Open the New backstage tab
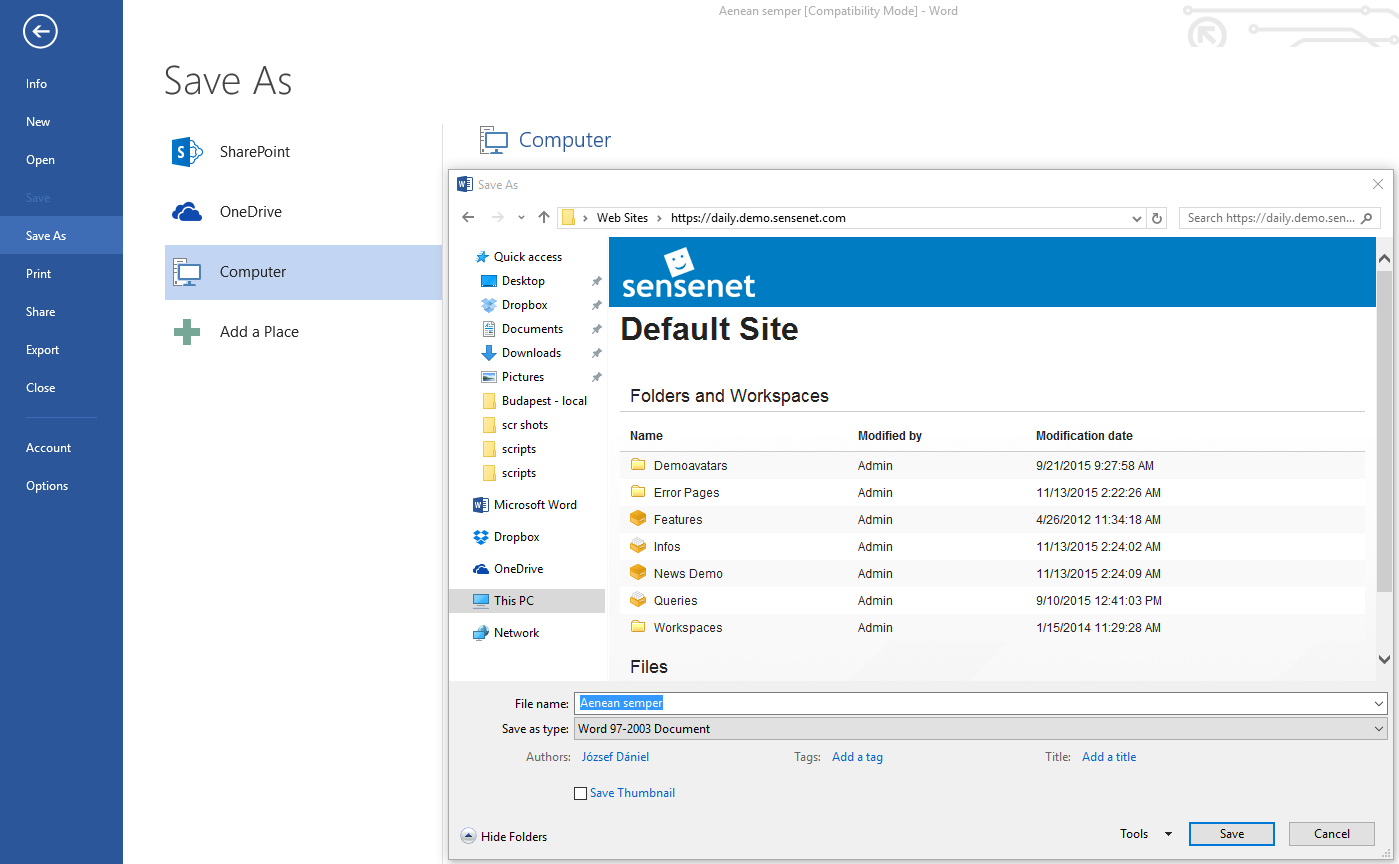The width and height of the screenshot is (1399, 864). click(x=61, y=122)
